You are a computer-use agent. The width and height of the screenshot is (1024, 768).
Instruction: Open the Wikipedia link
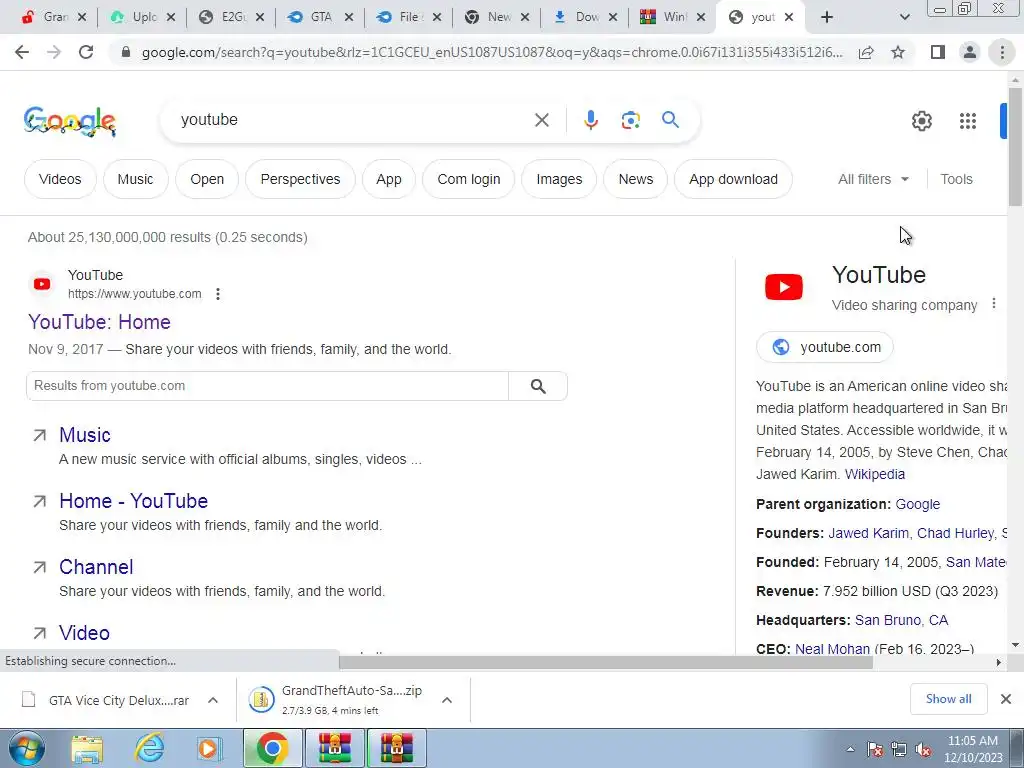click(874, 474)
